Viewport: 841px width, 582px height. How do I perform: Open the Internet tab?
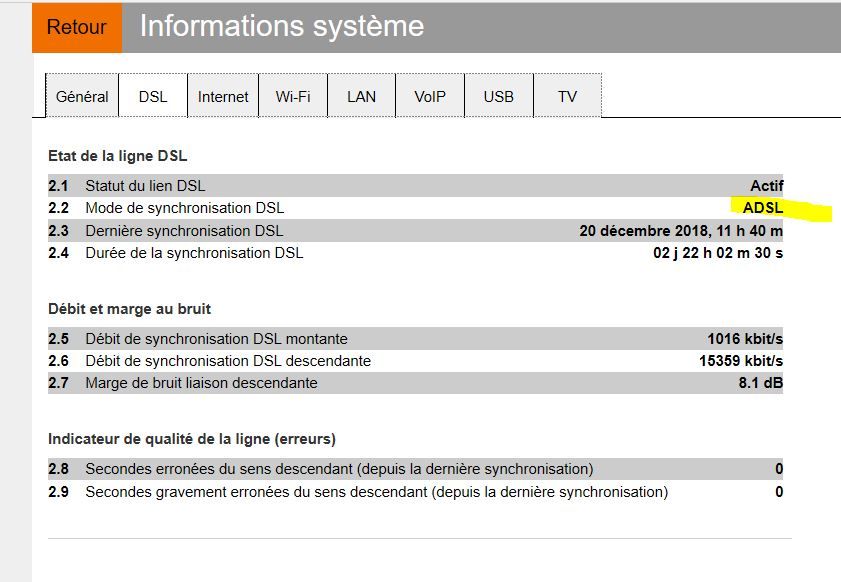coord(223,97)
